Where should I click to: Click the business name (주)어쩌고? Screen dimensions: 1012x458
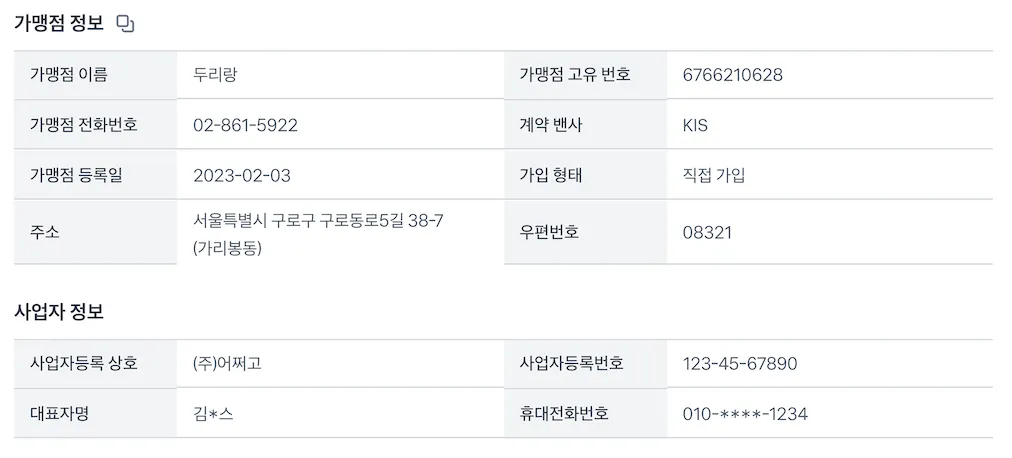227,363
